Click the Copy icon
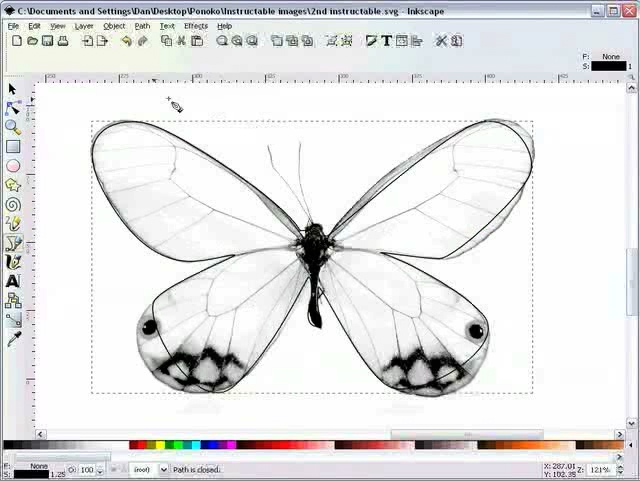 pyautogui.click(x=166, y=41)
